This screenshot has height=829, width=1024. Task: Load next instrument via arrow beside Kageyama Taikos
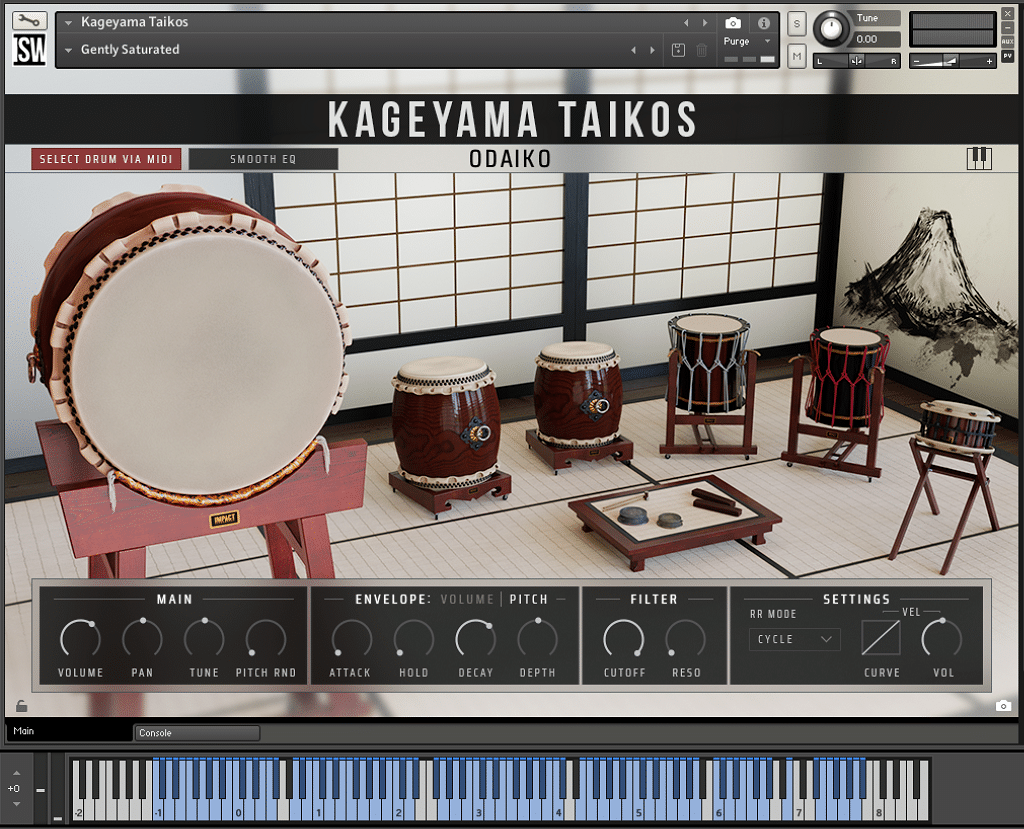click(x=705, y=23)
